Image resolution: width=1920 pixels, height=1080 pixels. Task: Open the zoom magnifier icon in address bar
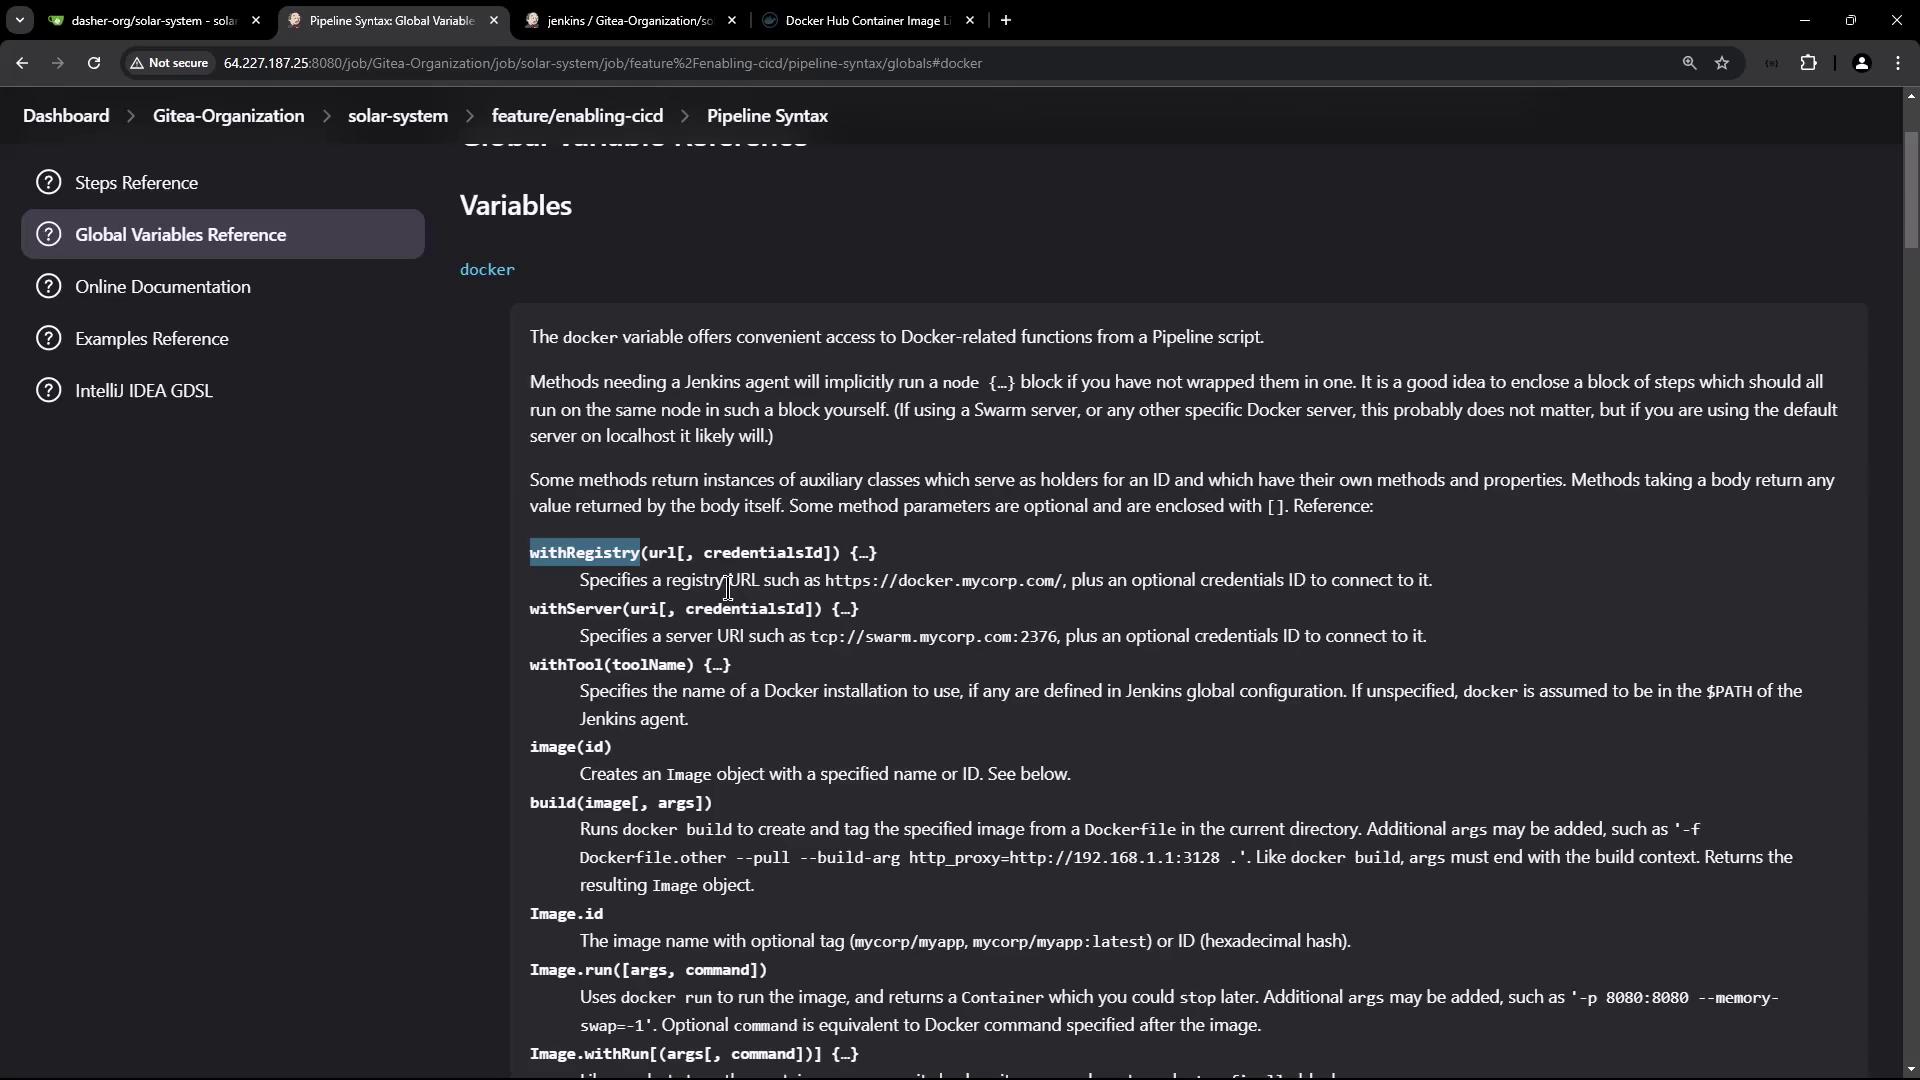point(1689,63)
